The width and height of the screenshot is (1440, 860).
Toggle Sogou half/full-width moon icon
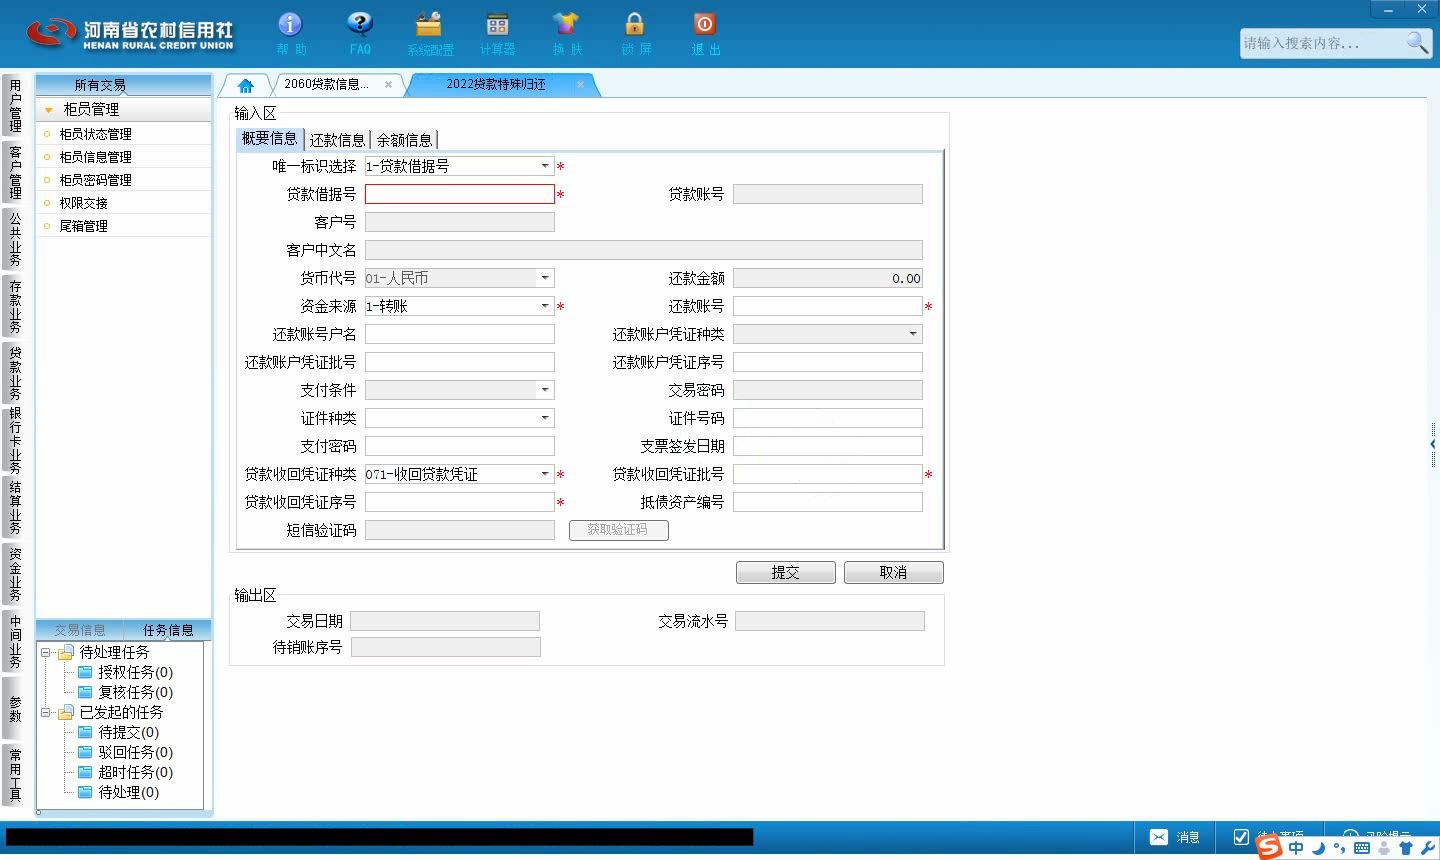pos(1318,848)
